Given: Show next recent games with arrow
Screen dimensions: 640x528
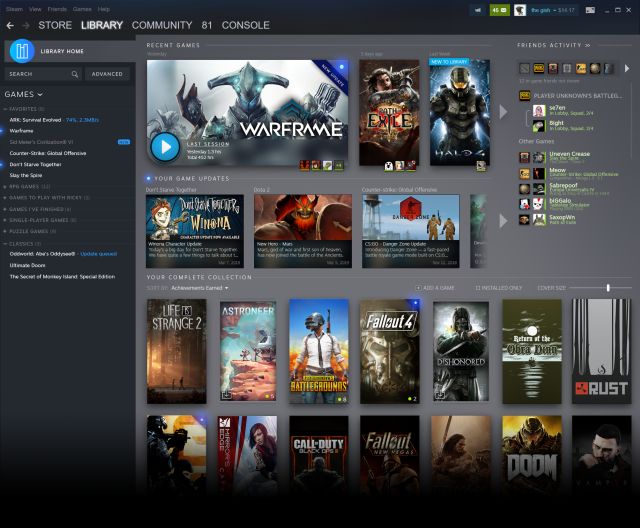Looking at the screenshot, I should (x=503, y=110).
